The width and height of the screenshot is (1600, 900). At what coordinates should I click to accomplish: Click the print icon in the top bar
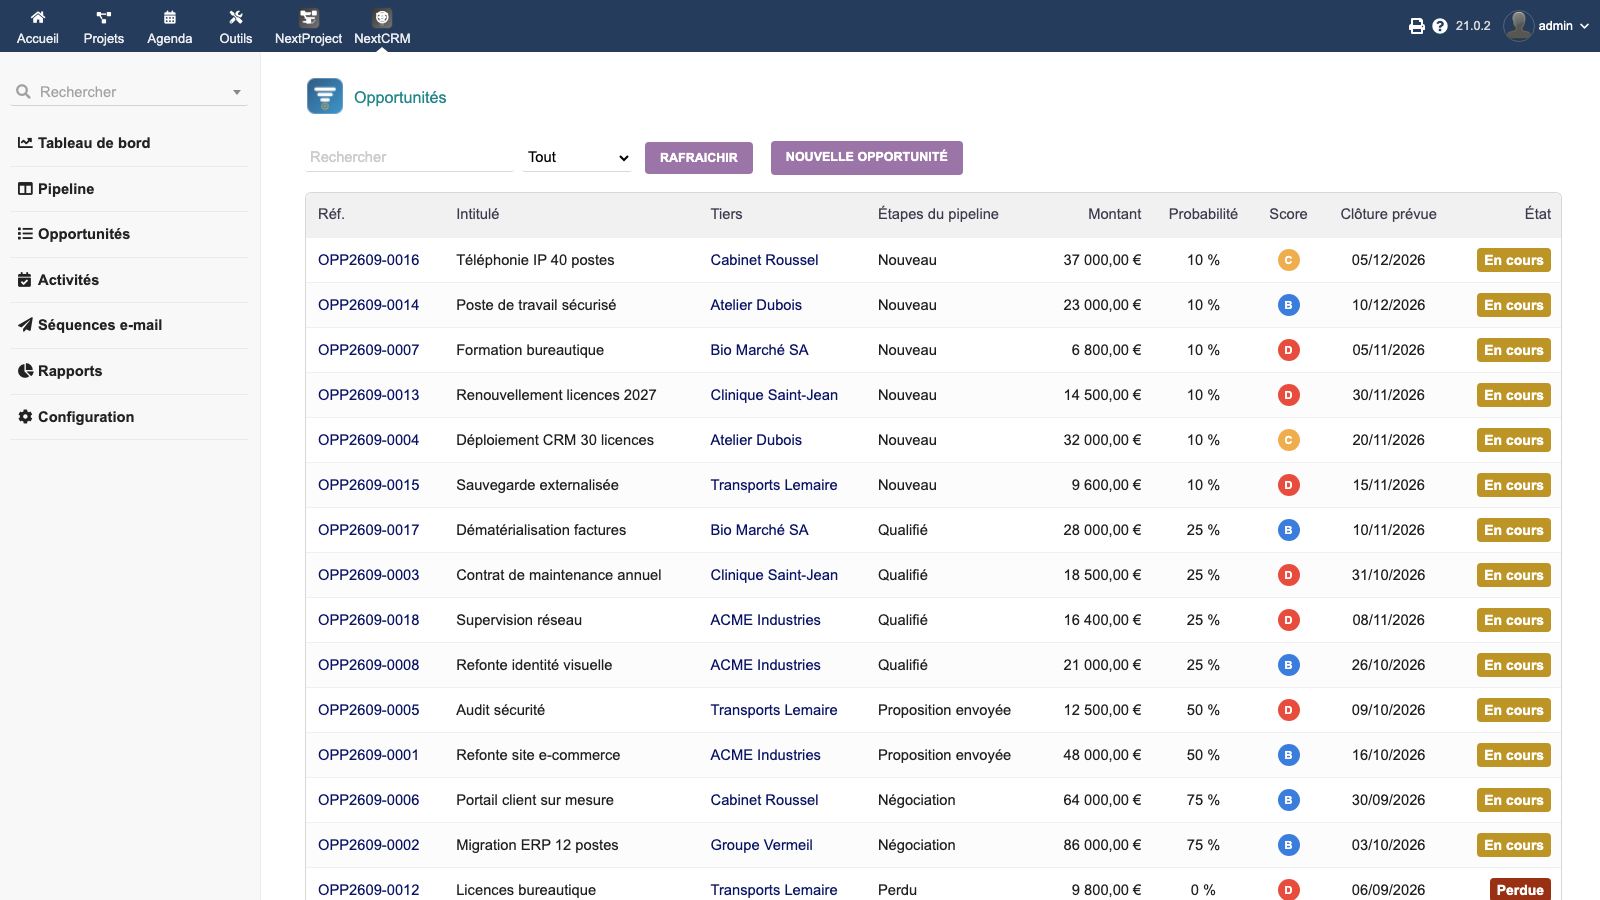pyautogui.click(x=1417, y=26)
